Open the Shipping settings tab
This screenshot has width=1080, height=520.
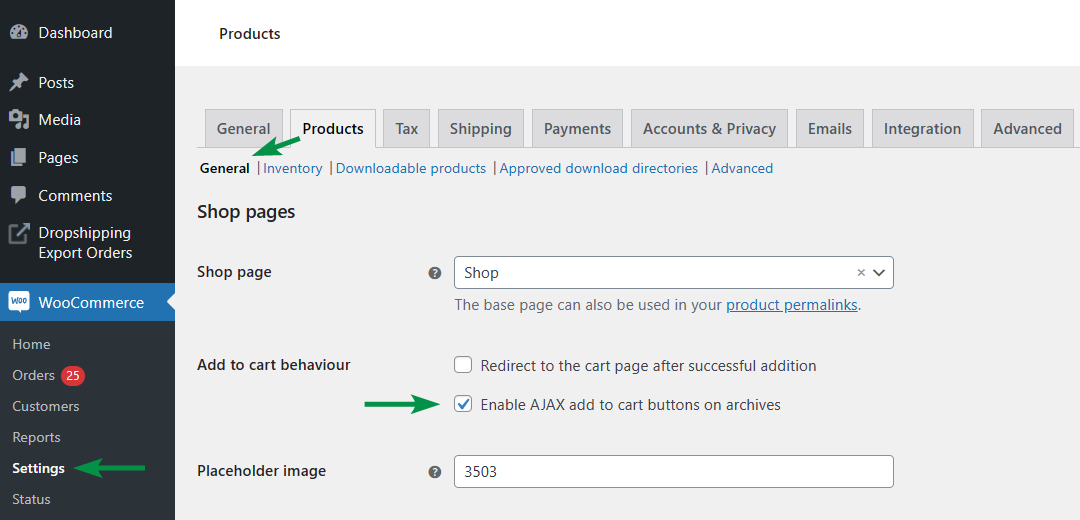481,129
